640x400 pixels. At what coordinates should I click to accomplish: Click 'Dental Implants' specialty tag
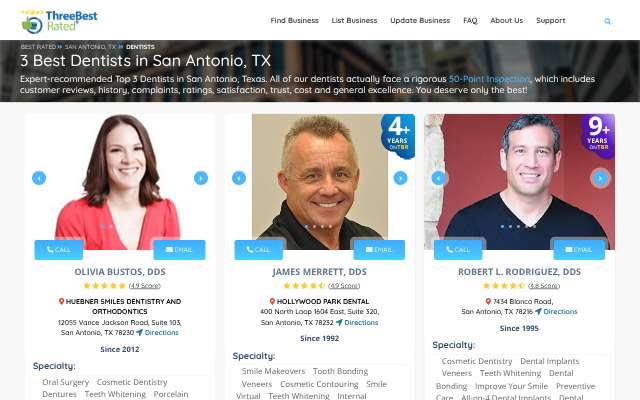click(x=549, y=361)
